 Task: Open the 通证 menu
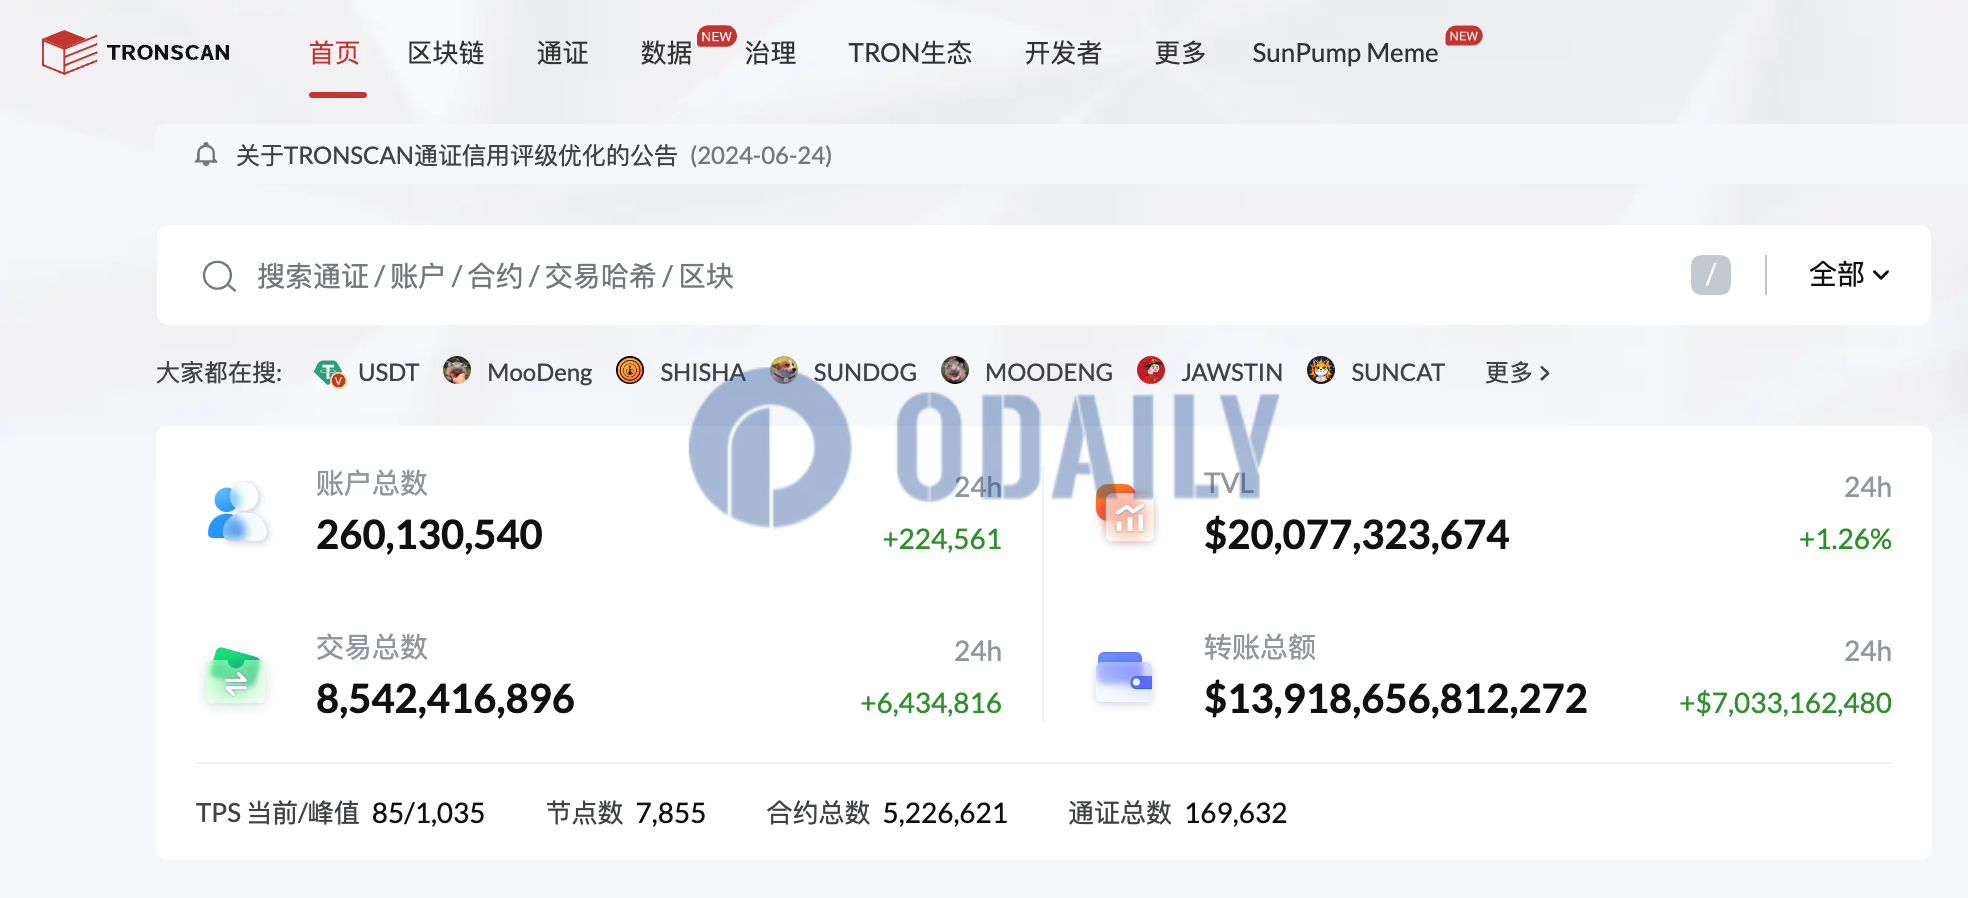point(562,53)
